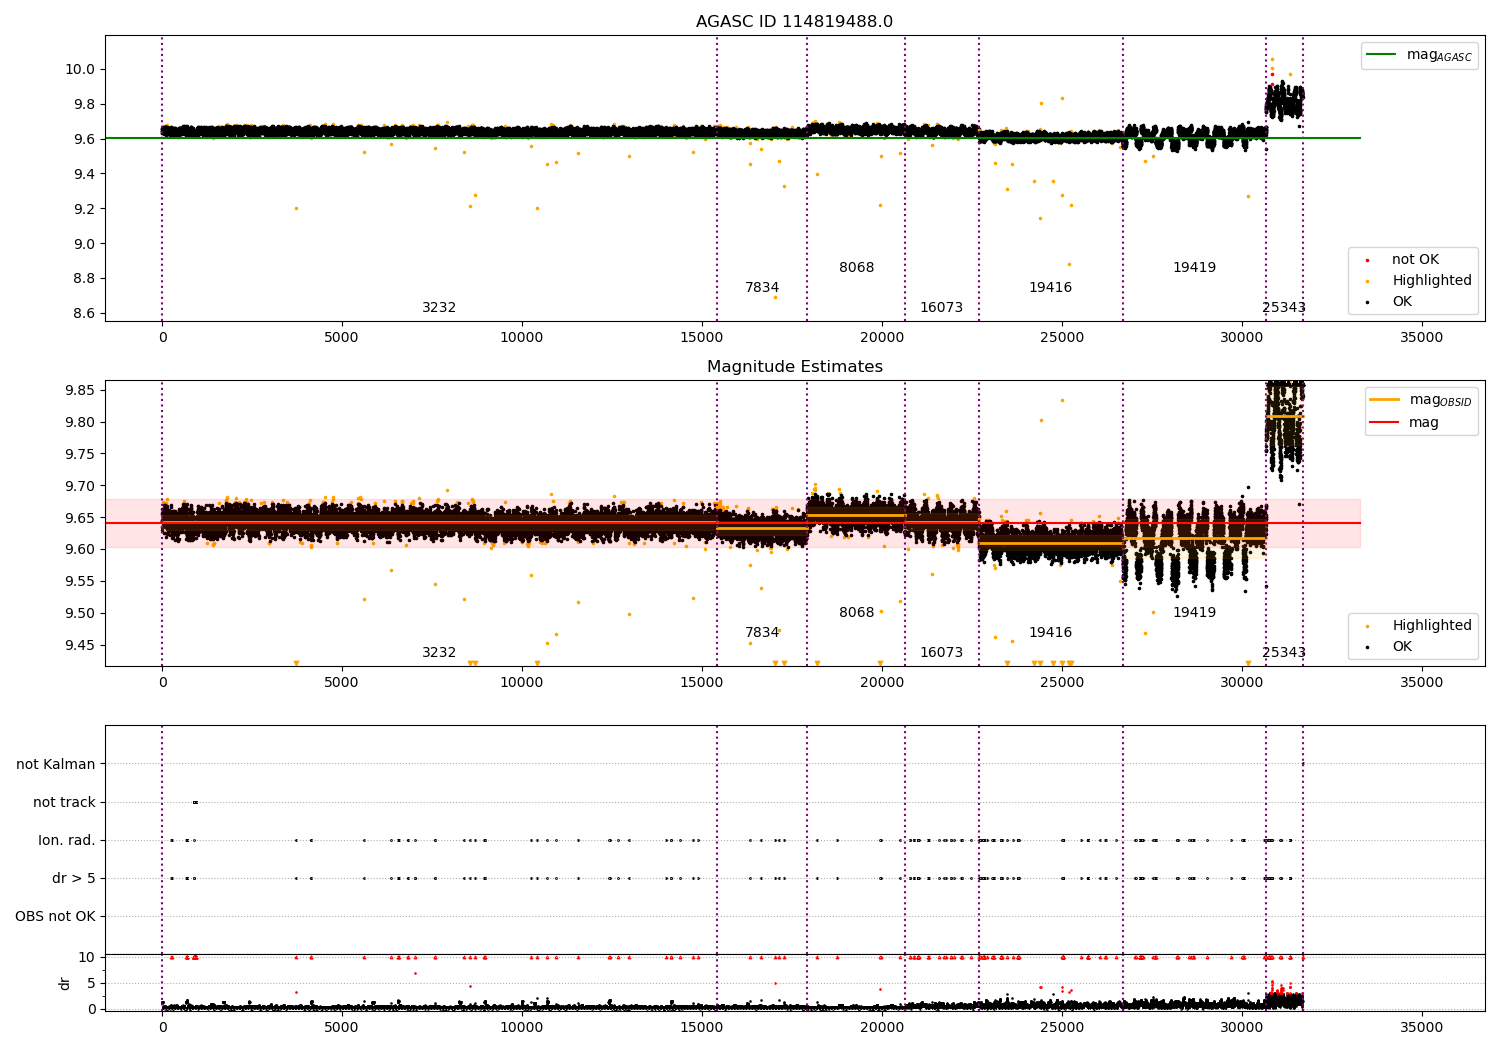Click the 9.2 y-axis tick in the AGASC plot

[85, 210]
